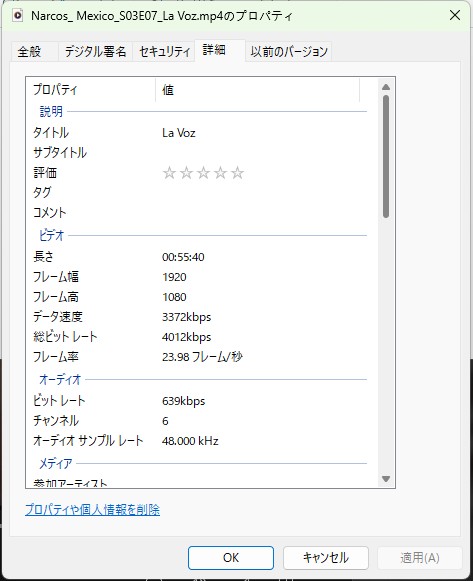473x581 pixels.
Task: Click the プロパティ column header
Action: [x=91, y=90]
